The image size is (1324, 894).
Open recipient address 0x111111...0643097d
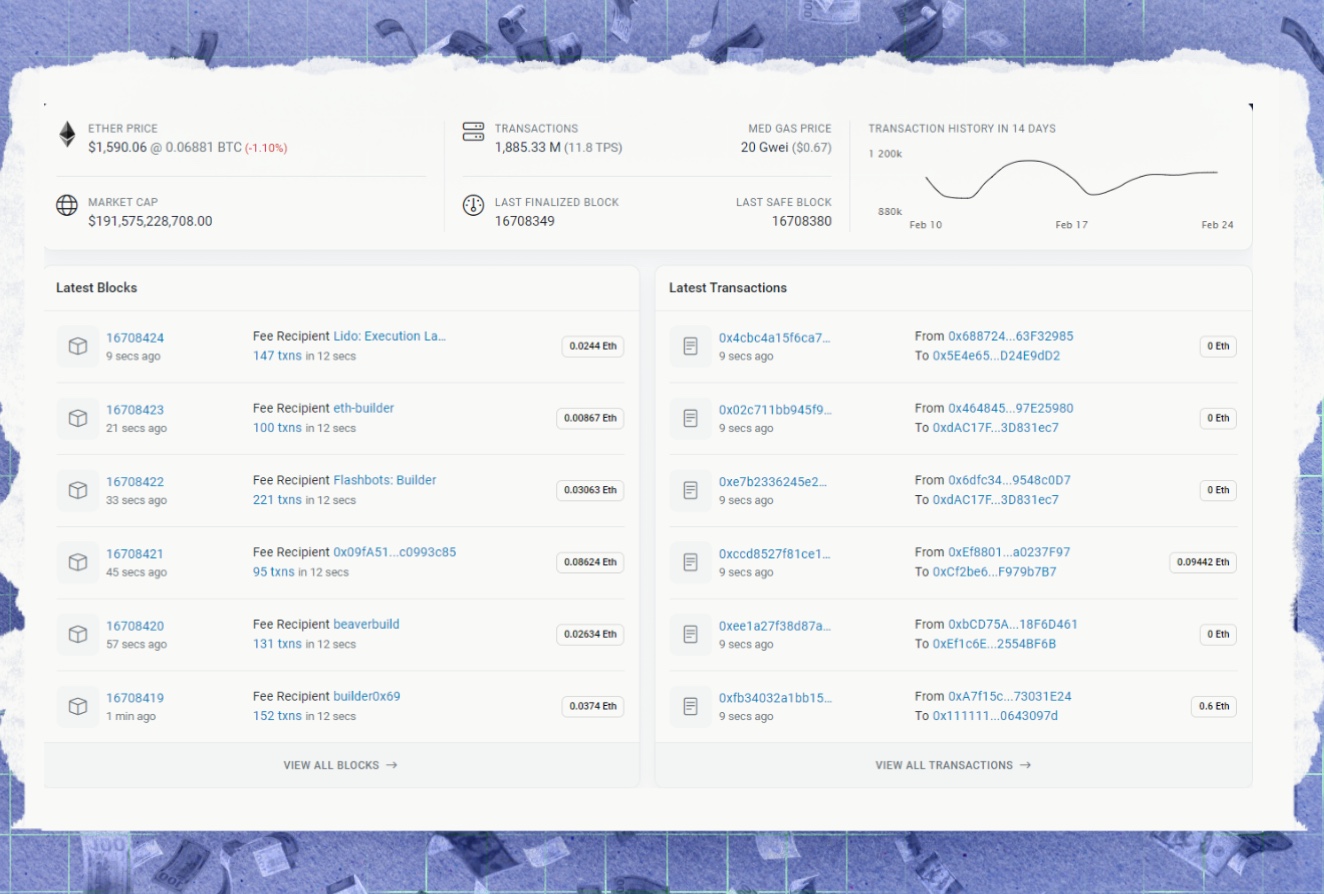[995, 716]
